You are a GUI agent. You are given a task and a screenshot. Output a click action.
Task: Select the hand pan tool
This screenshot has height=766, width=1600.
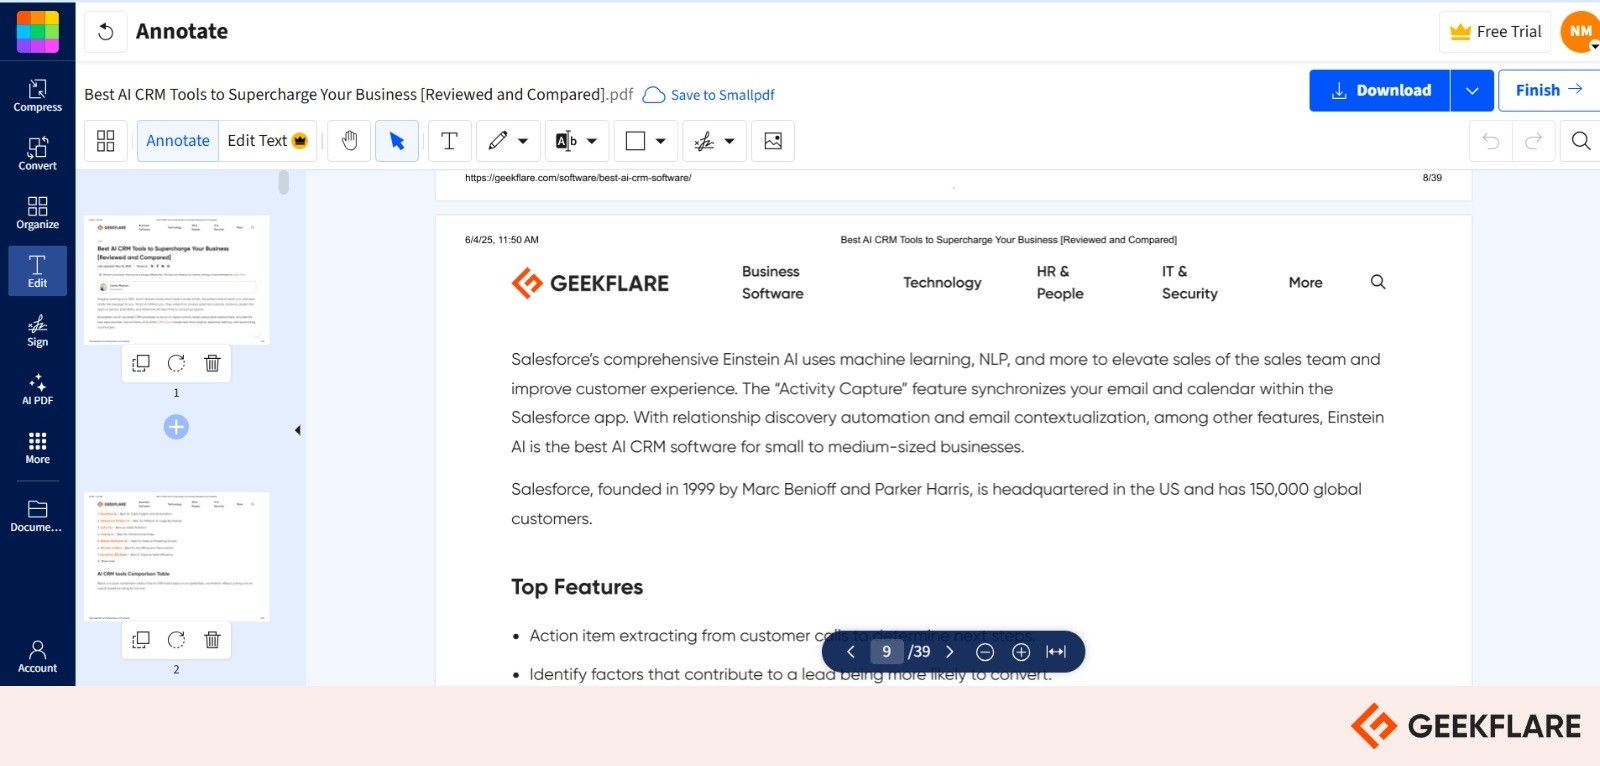[x=349, y=141]
